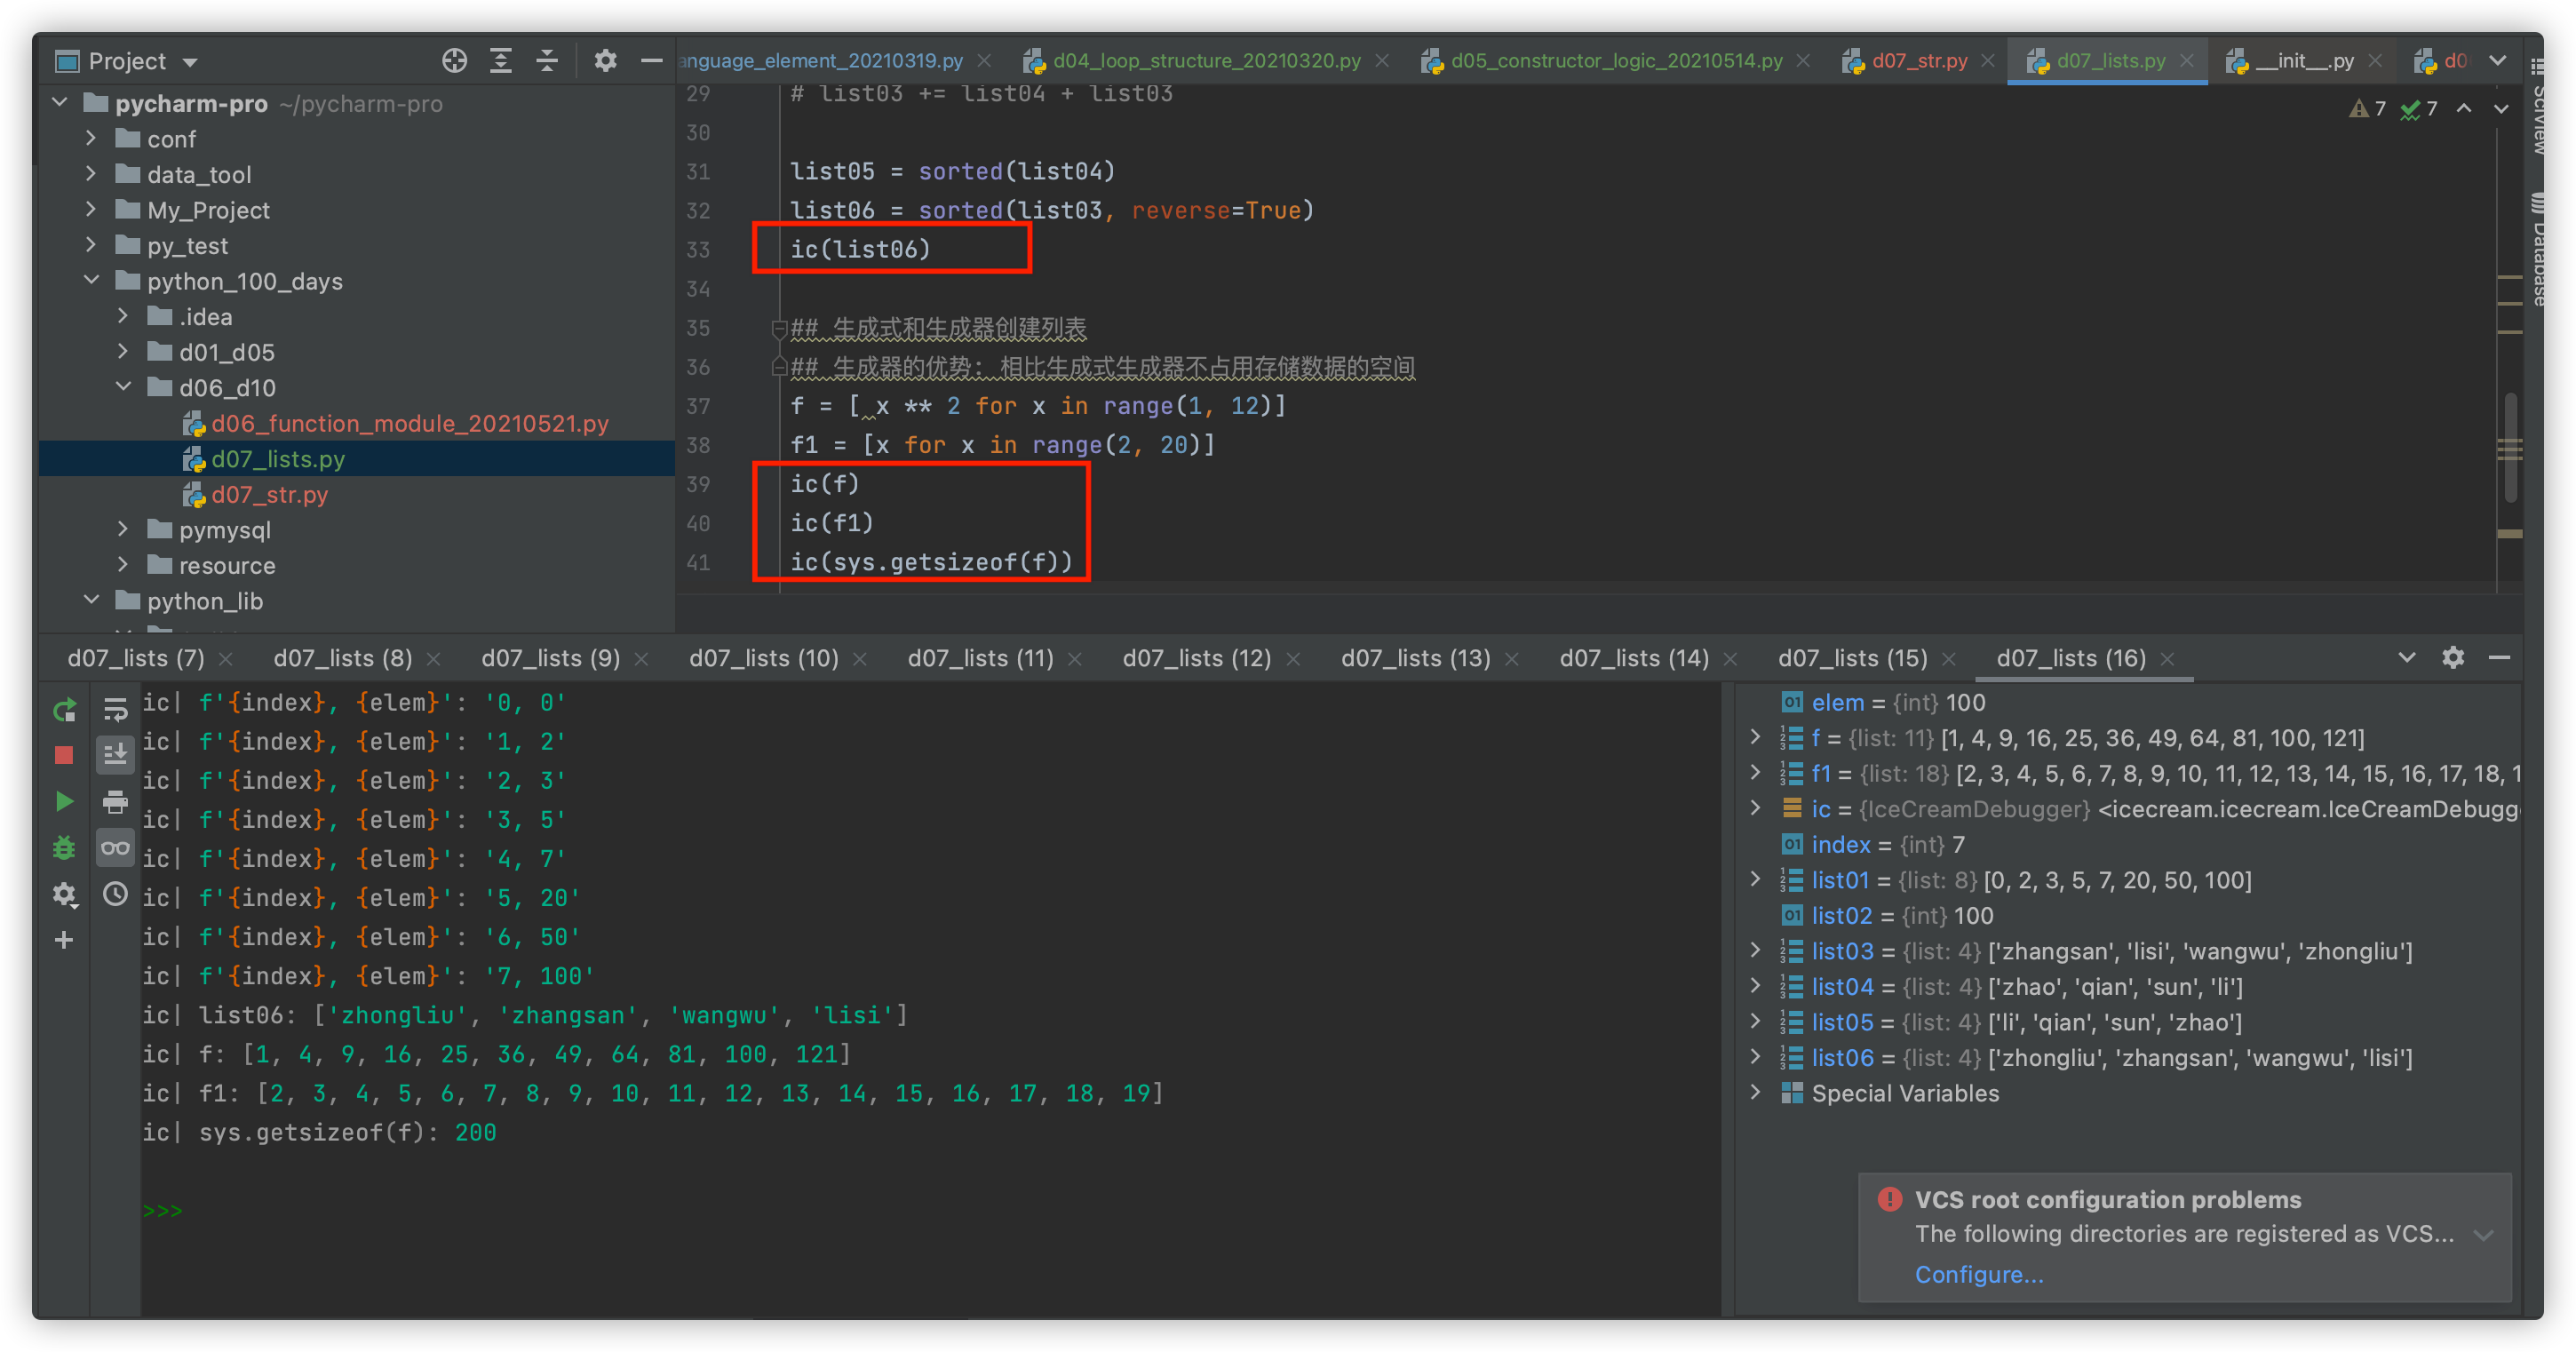2576x1352 pixels.
Task: Select d07_str.py in project tree
Action: [269, 494]
